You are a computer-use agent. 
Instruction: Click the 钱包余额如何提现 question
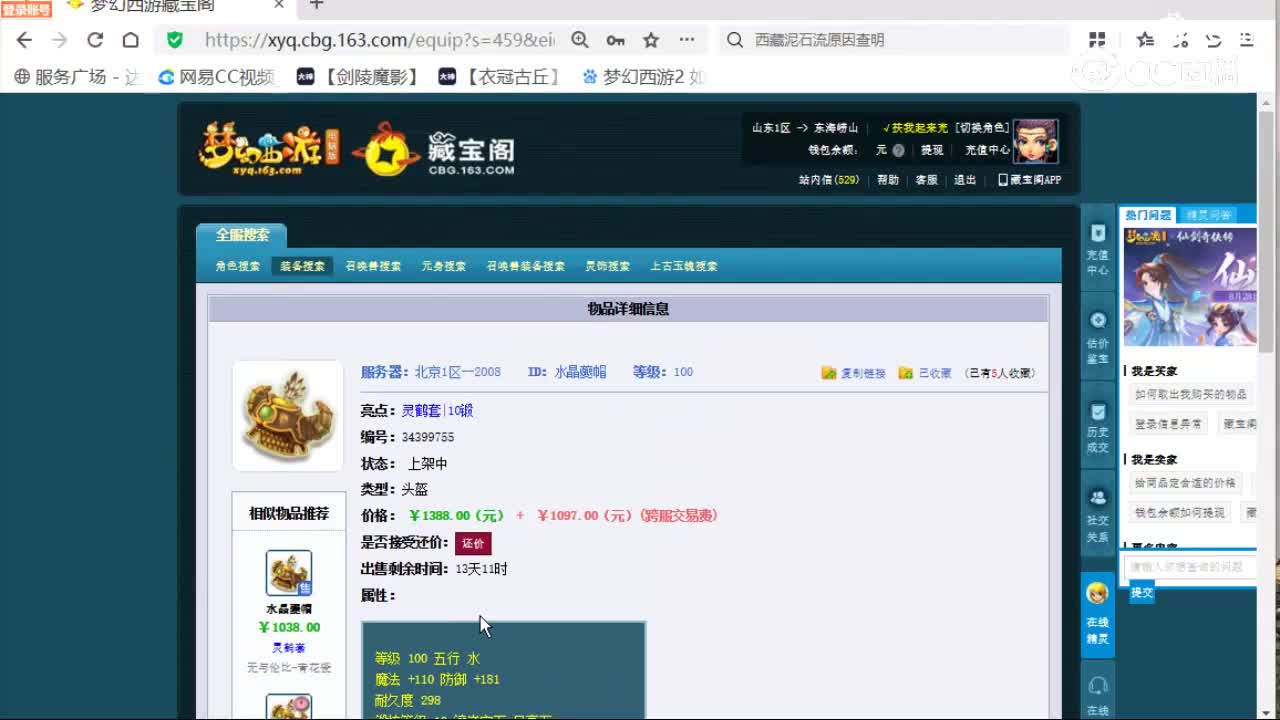coord(1180,512)
